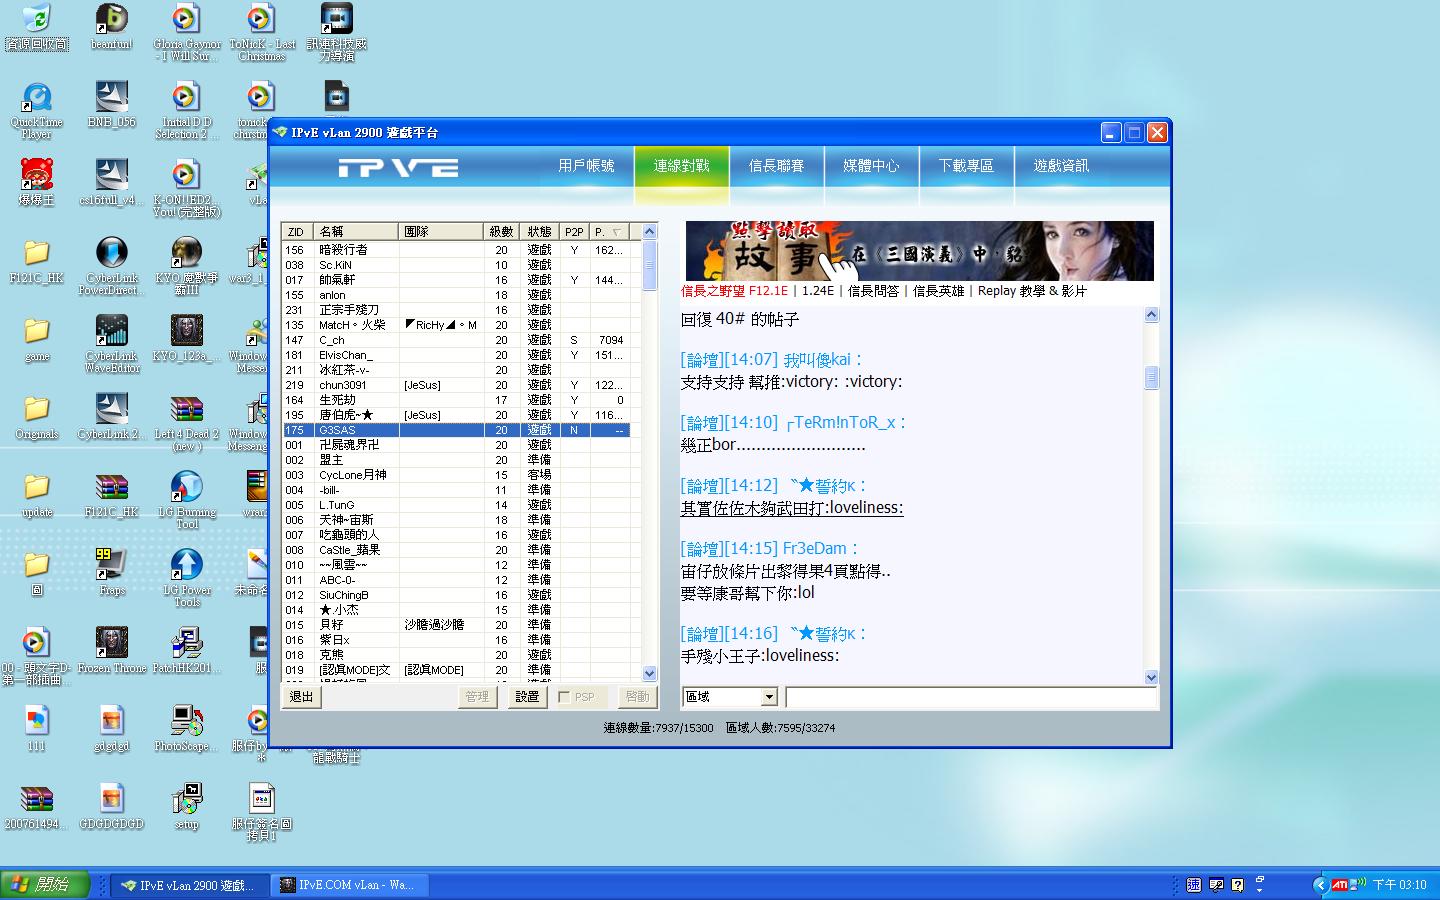This screenshot has height=900, width=1440.
Task: Open the Left 4 Dead 2 archive icon
Action: 186,410
